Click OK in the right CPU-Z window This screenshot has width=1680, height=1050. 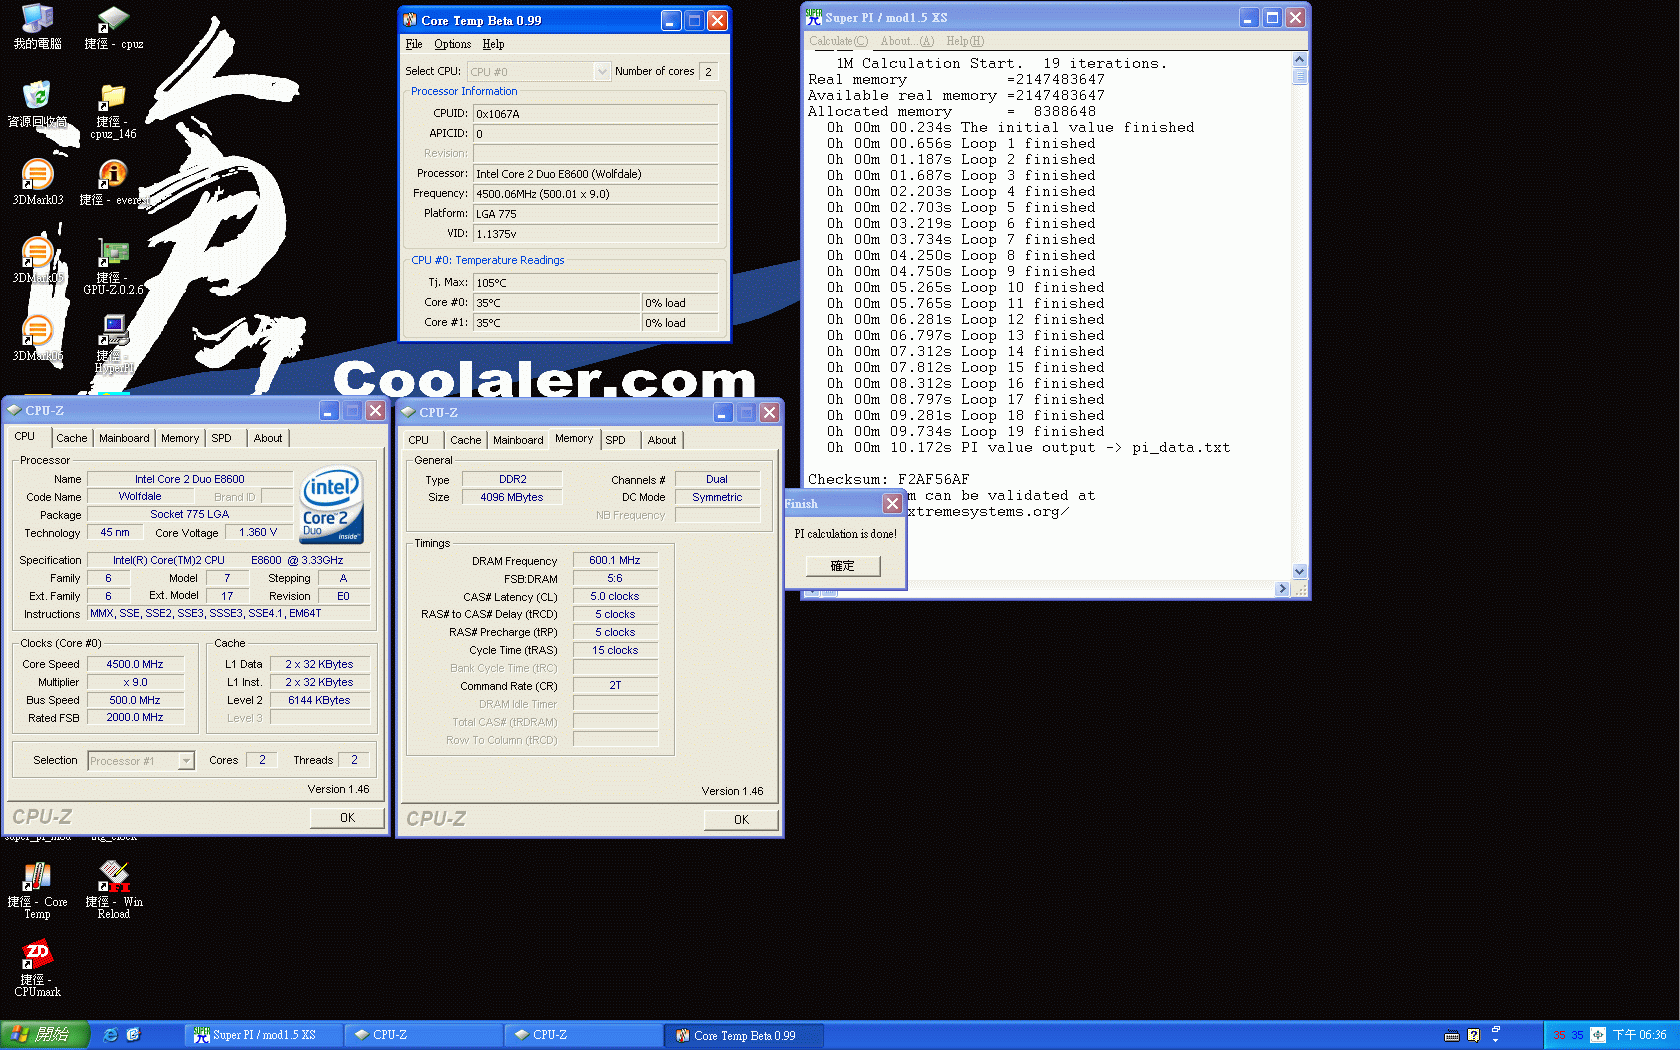click(741, 819)
